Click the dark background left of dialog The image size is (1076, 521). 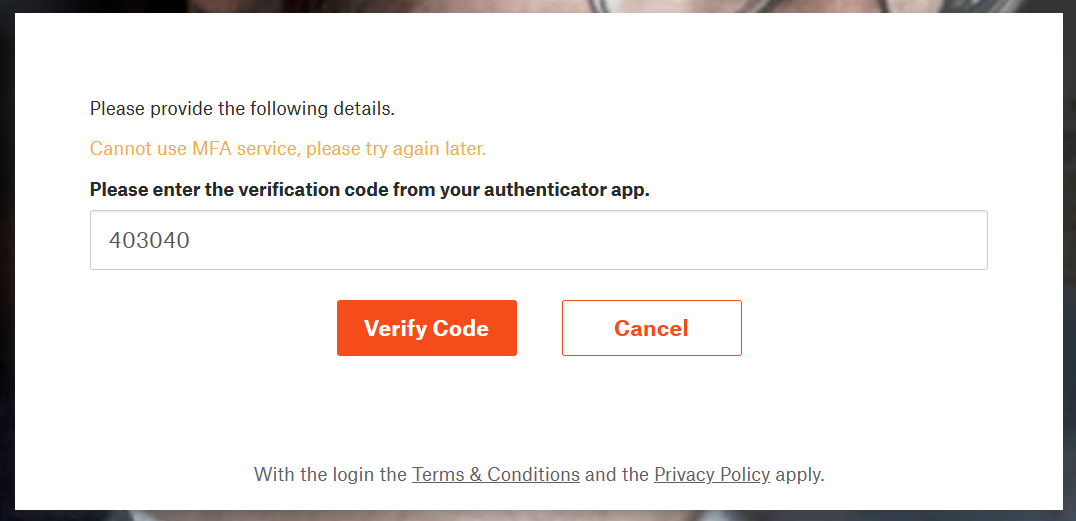coord(7,261)
